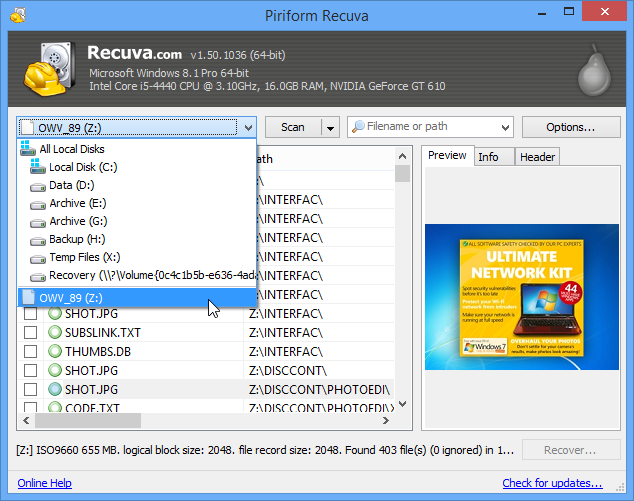
Task: Click the vertical scrollbar thumb of file list
Action: point(402,173)
